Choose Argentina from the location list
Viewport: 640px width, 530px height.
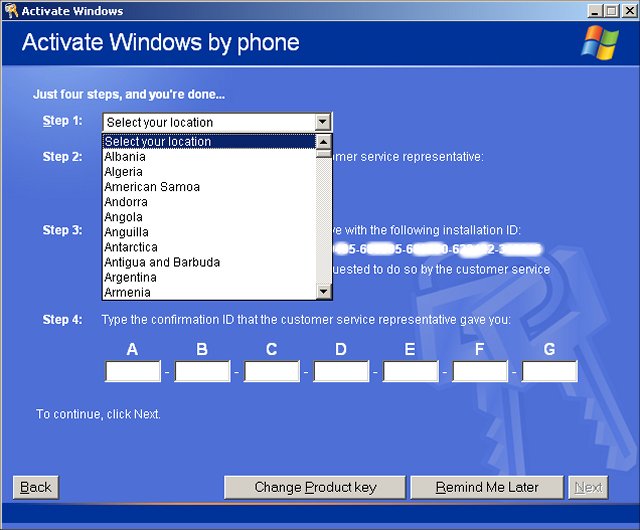pyautogui.click(x=130, y=277)
